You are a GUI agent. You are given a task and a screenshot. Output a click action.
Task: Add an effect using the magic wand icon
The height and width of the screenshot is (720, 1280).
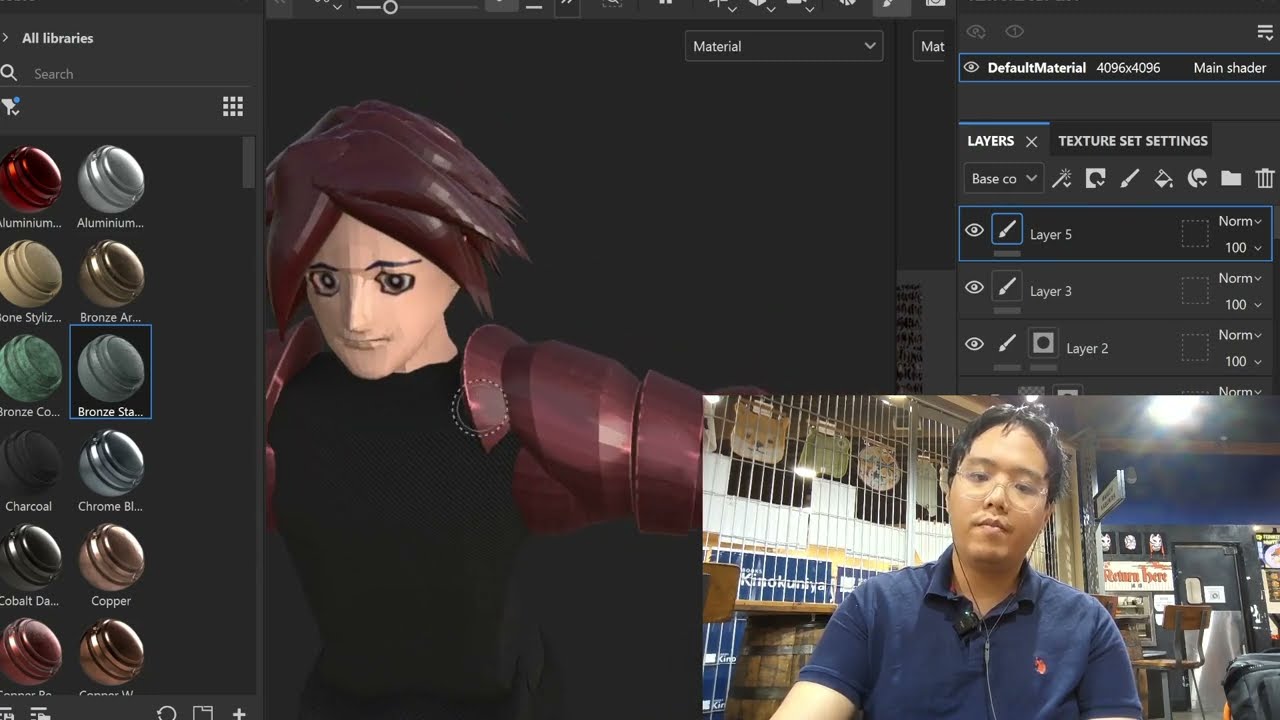pyautogui.click(x=1062, y=179)
